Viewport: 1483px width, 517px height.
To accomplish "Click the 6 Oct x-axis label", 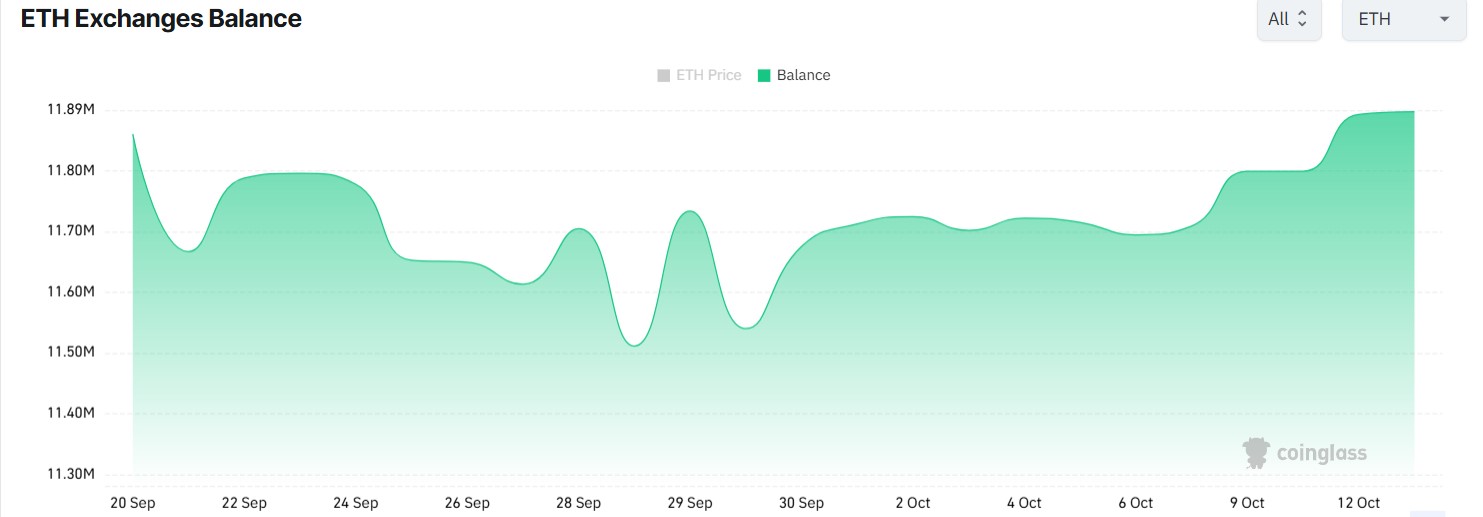I will pyautogui.click(x=1135, y=503).
